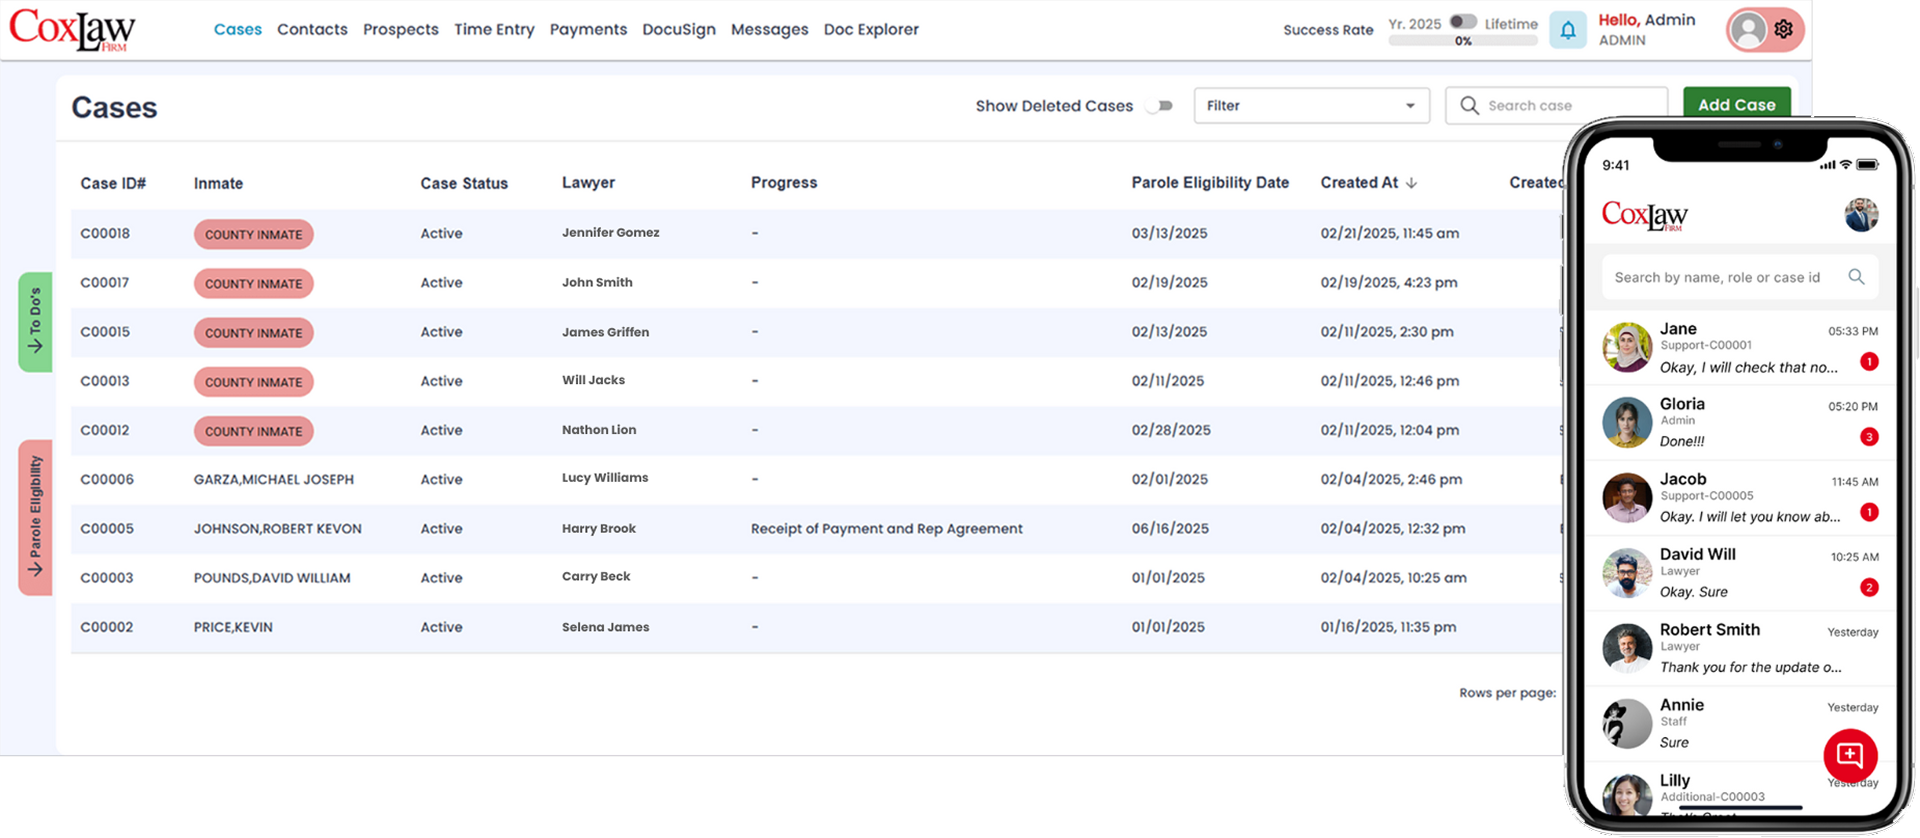Open the Filter dropdown
This screenshot has width=1920, height=838.
click(1311, 105)
